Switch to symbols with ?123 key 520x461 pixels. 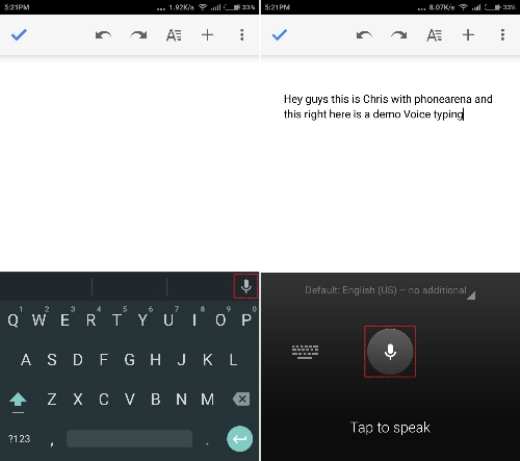(19, 439)
